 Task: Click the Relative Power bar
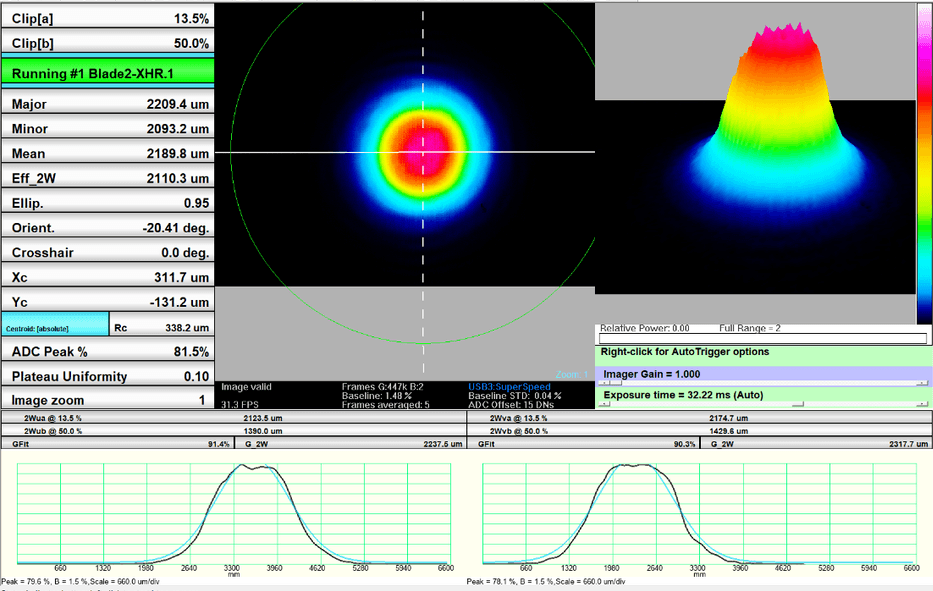click(763, 338)
